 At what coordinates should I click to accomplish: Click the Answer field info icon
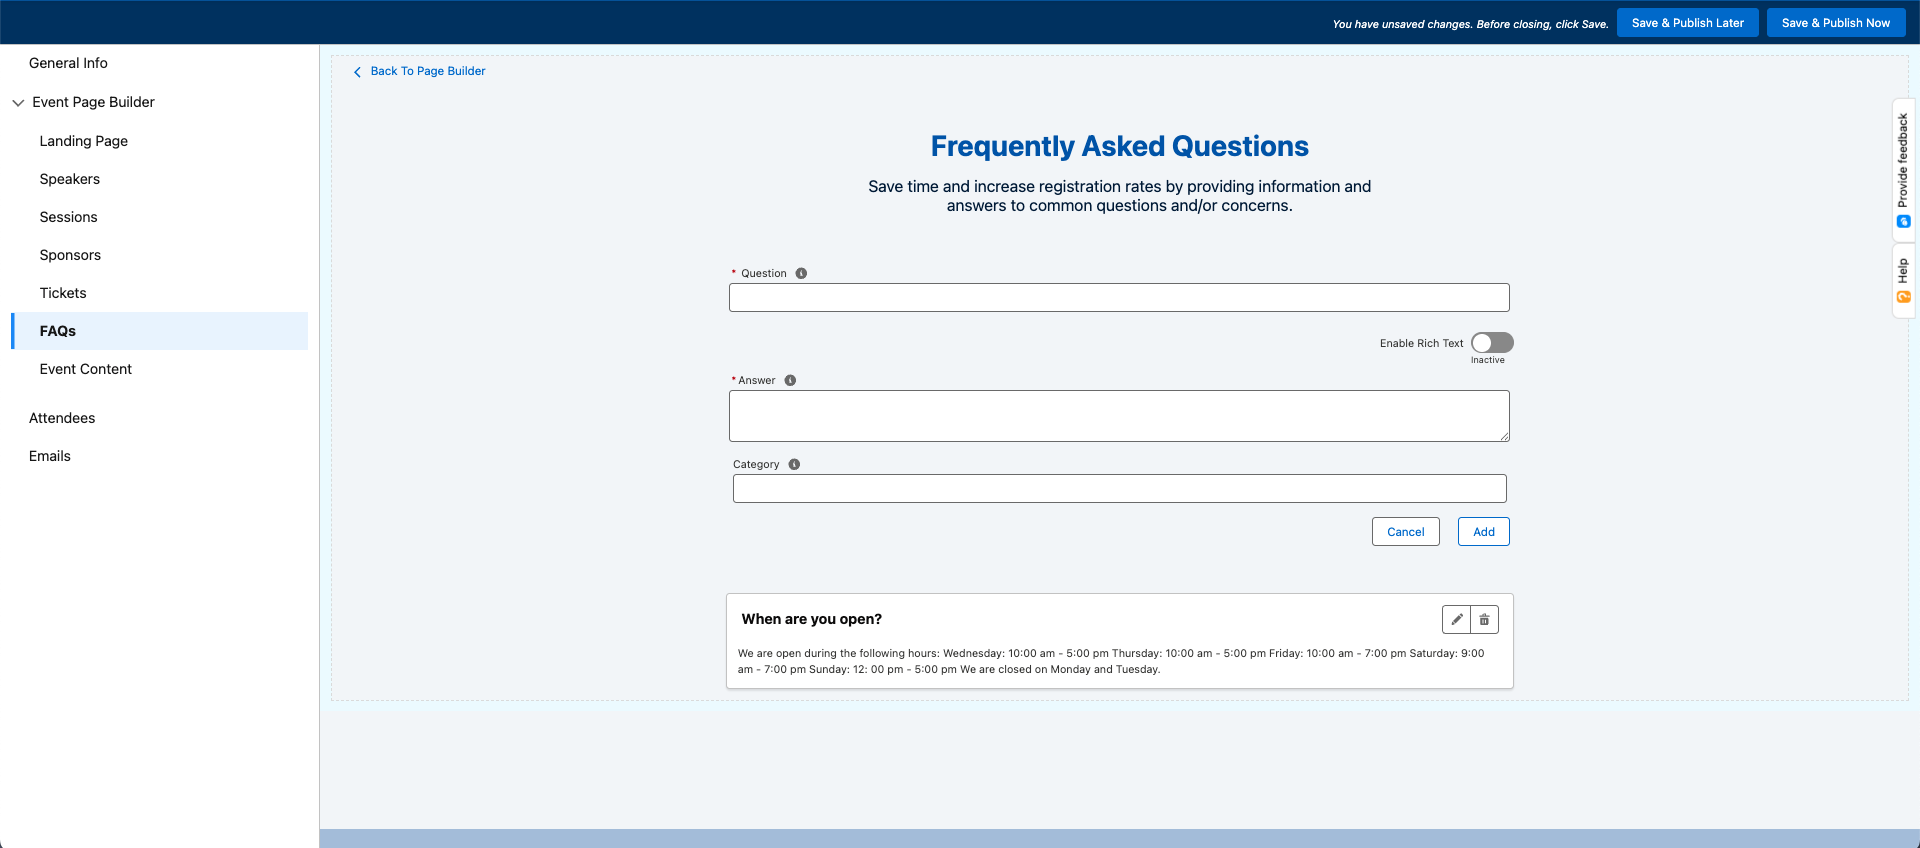[x=790, y=380]
